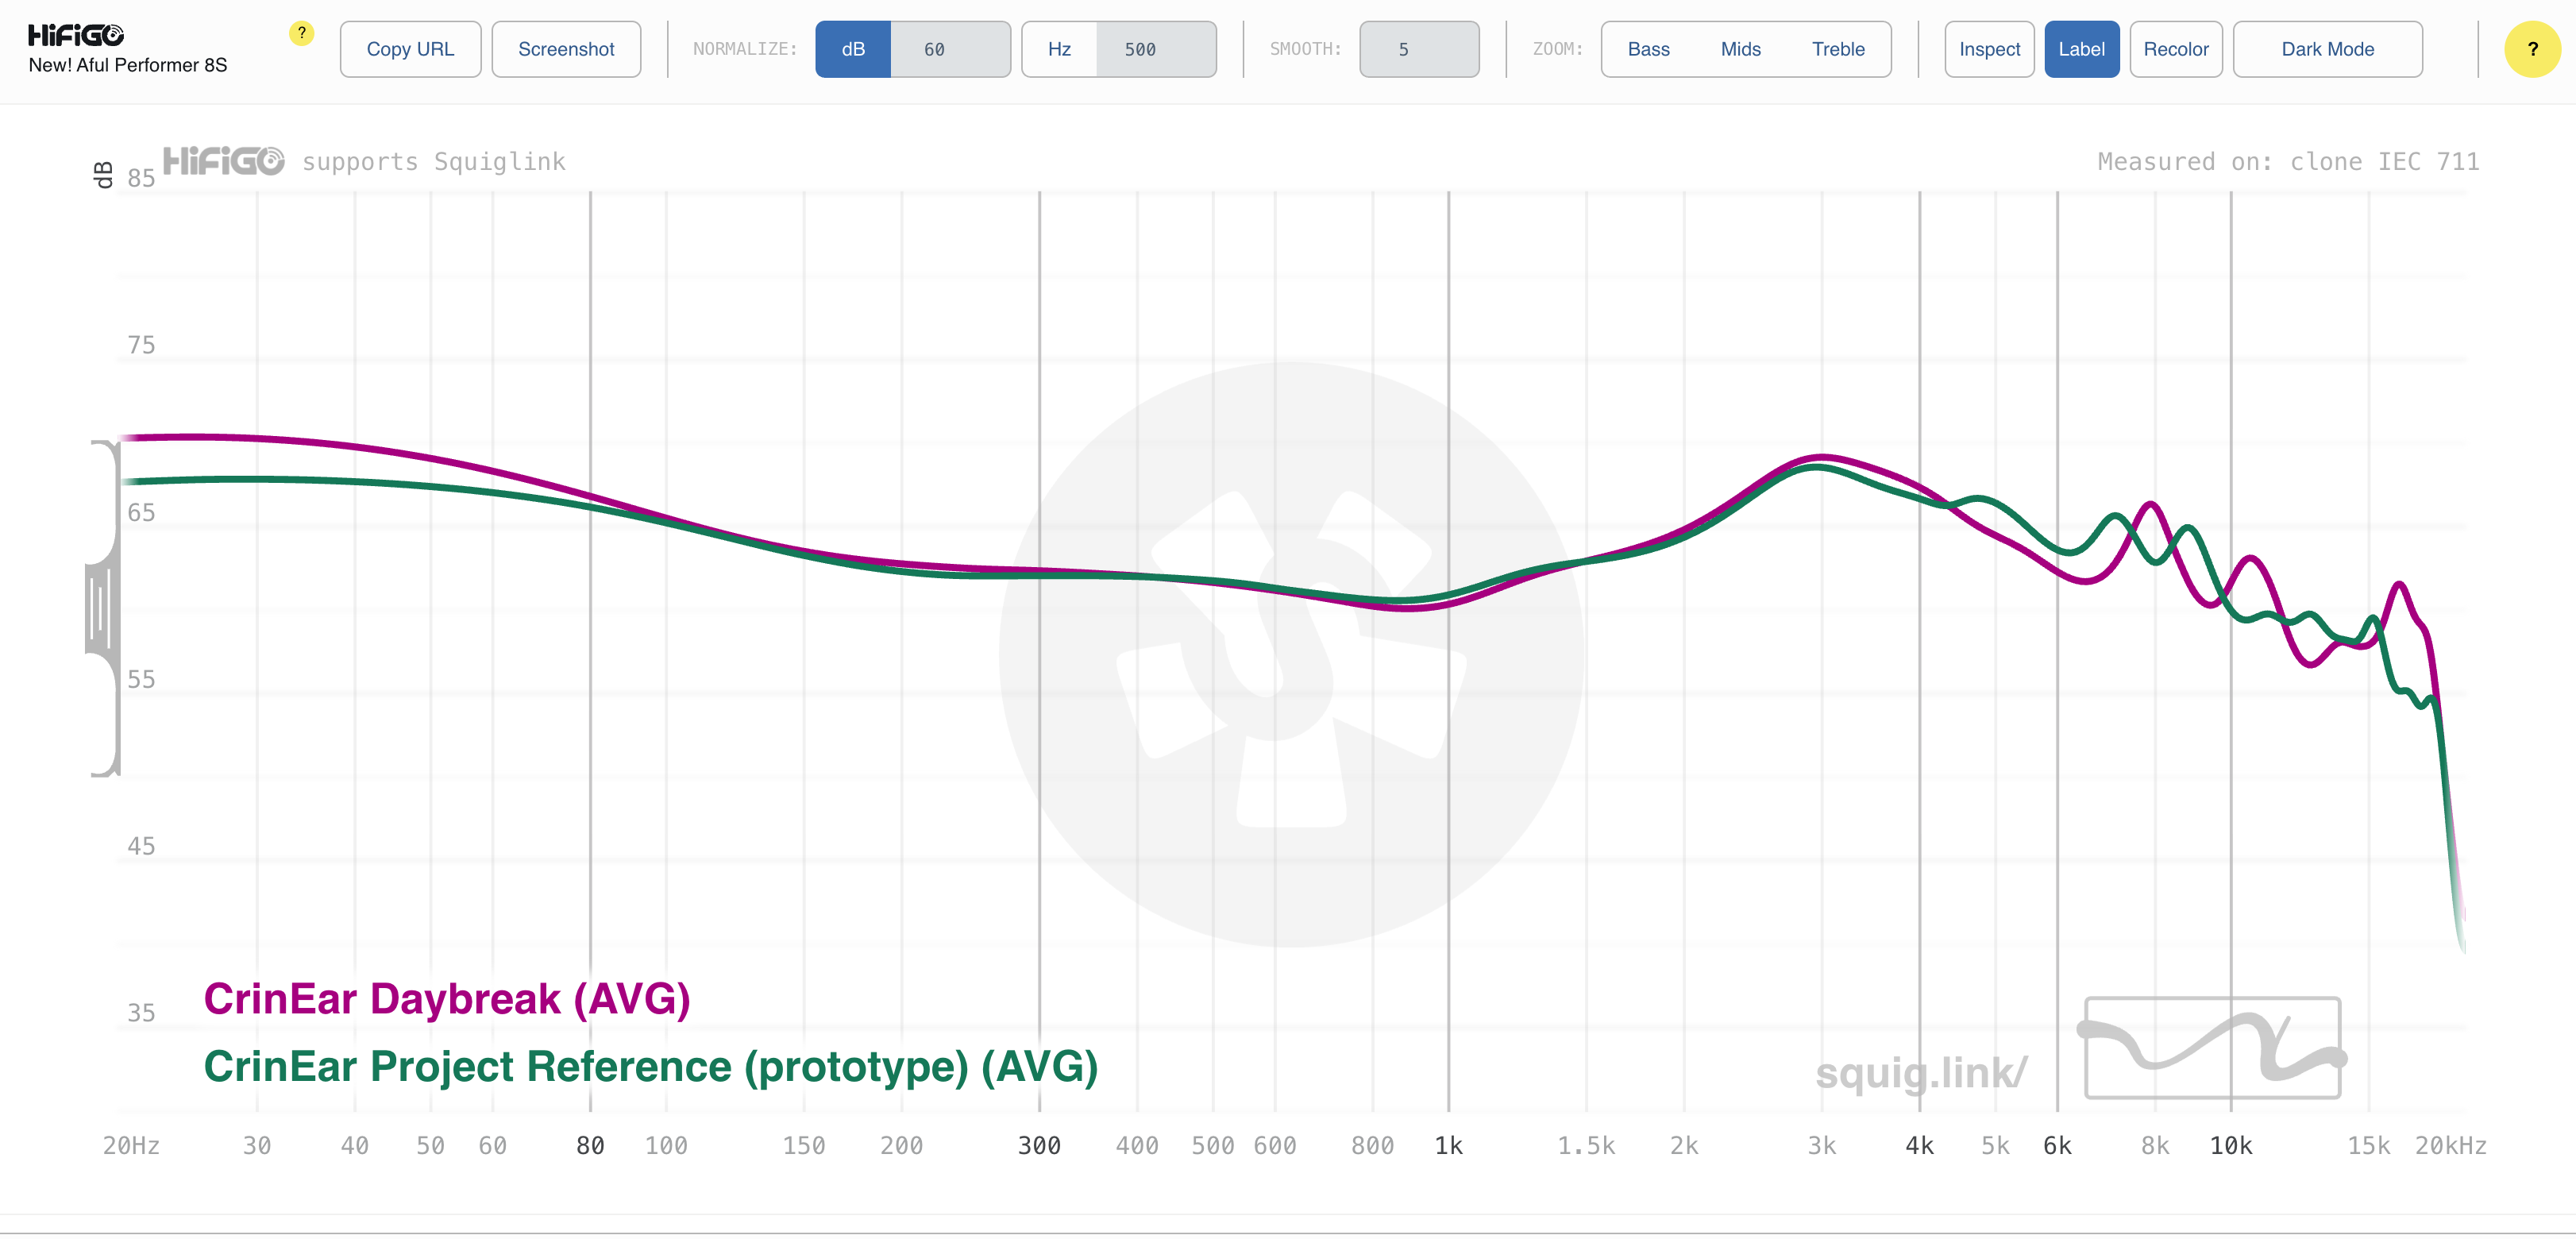Zoom into the Mids region
Viewport: 2576px width, 1239px height.
(x=1740, y=49)
